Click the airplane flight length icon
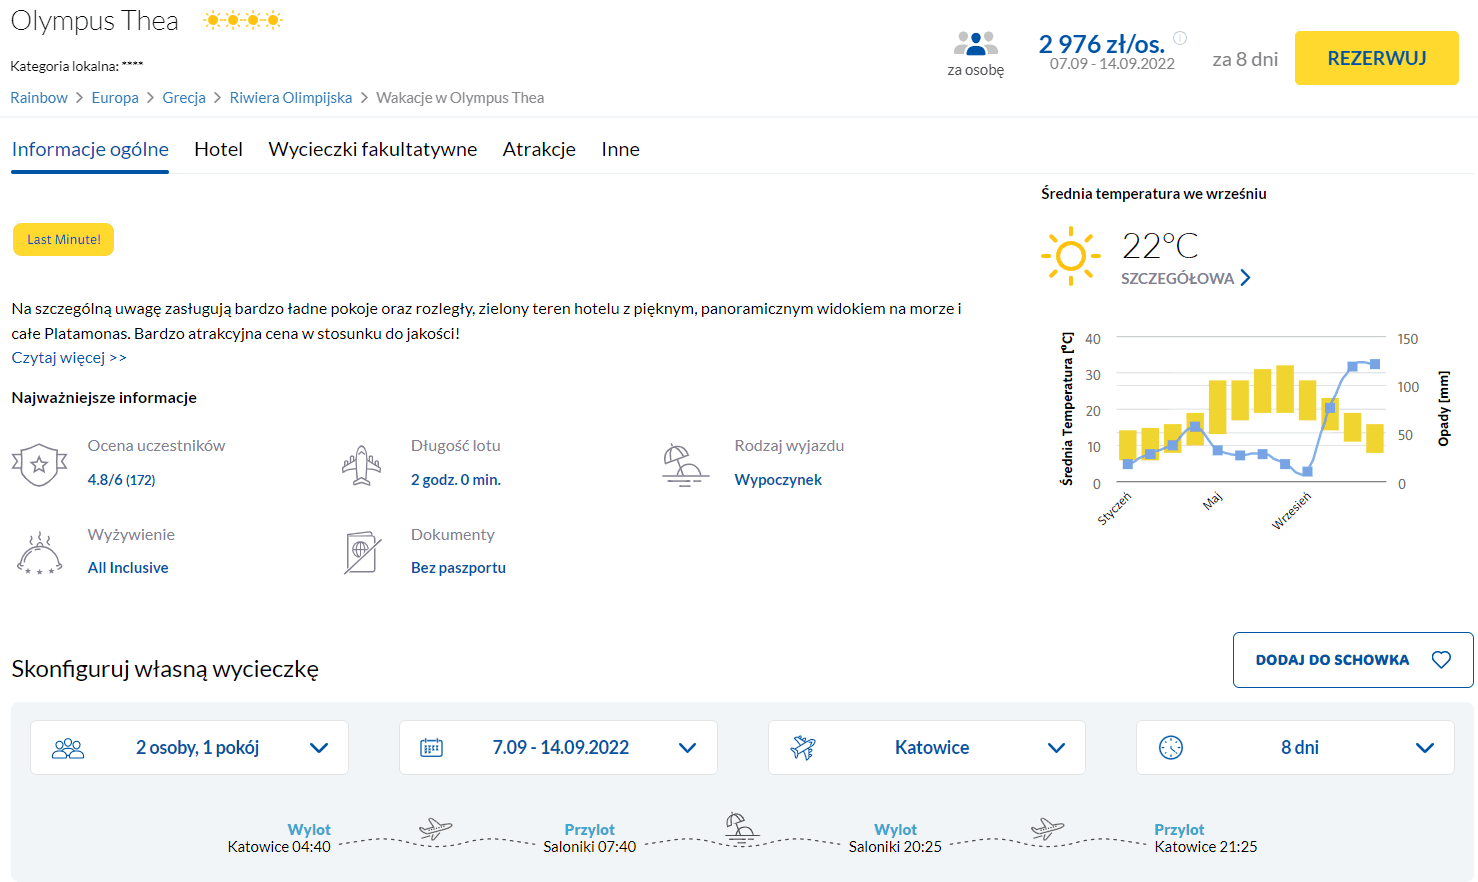The image size is (1478, 882). (x=362, y=465)
